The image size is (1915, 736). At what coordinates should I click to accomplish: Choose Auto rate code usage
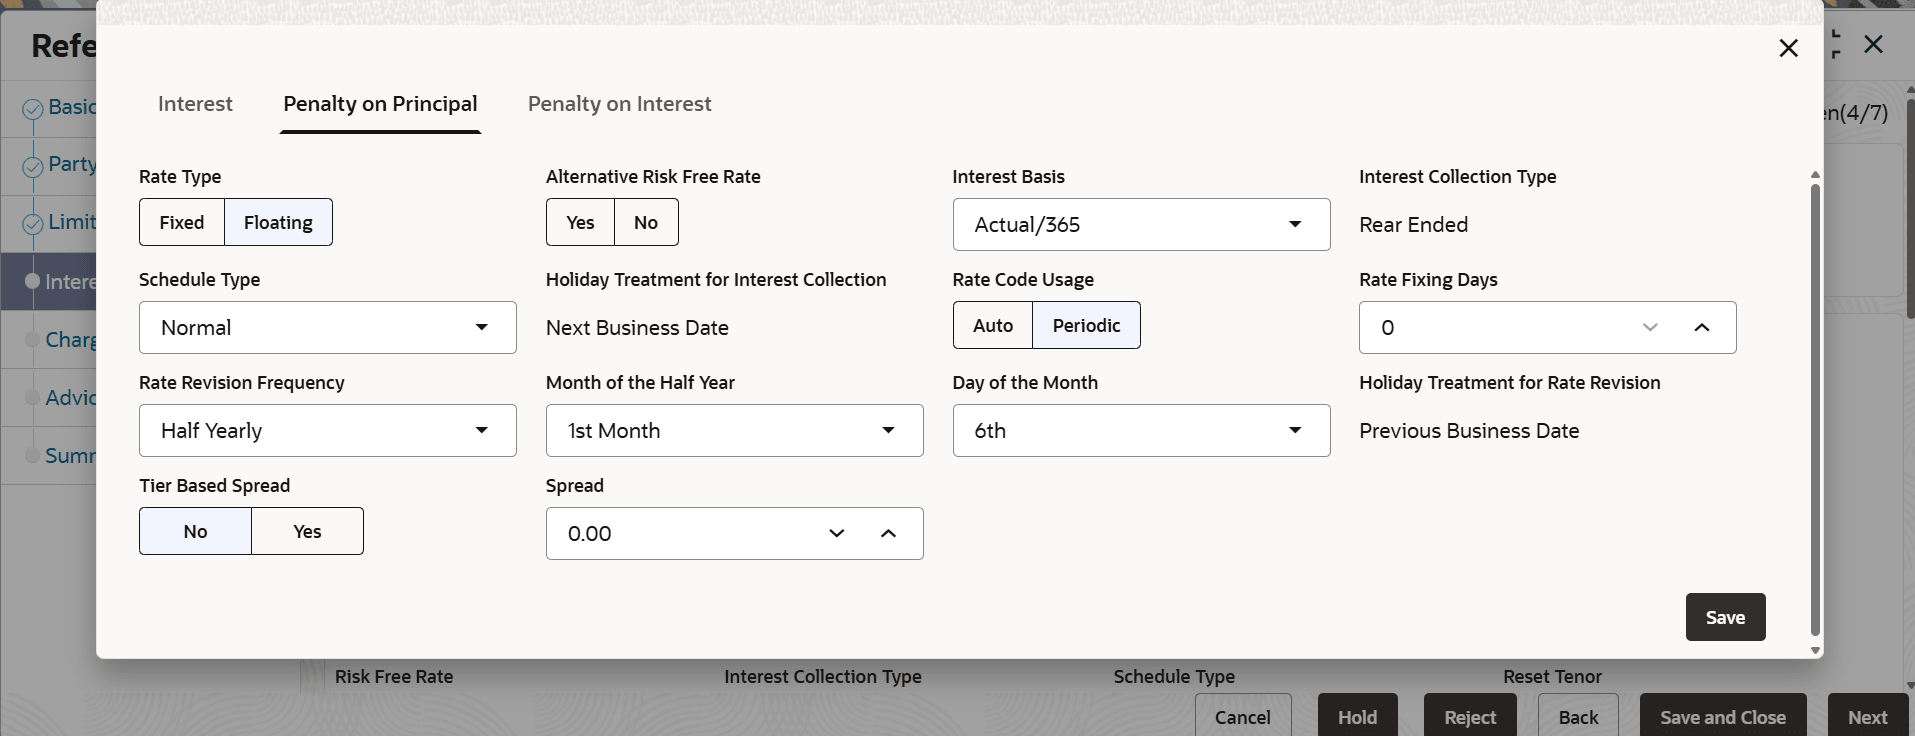click(x=993, y=325)
